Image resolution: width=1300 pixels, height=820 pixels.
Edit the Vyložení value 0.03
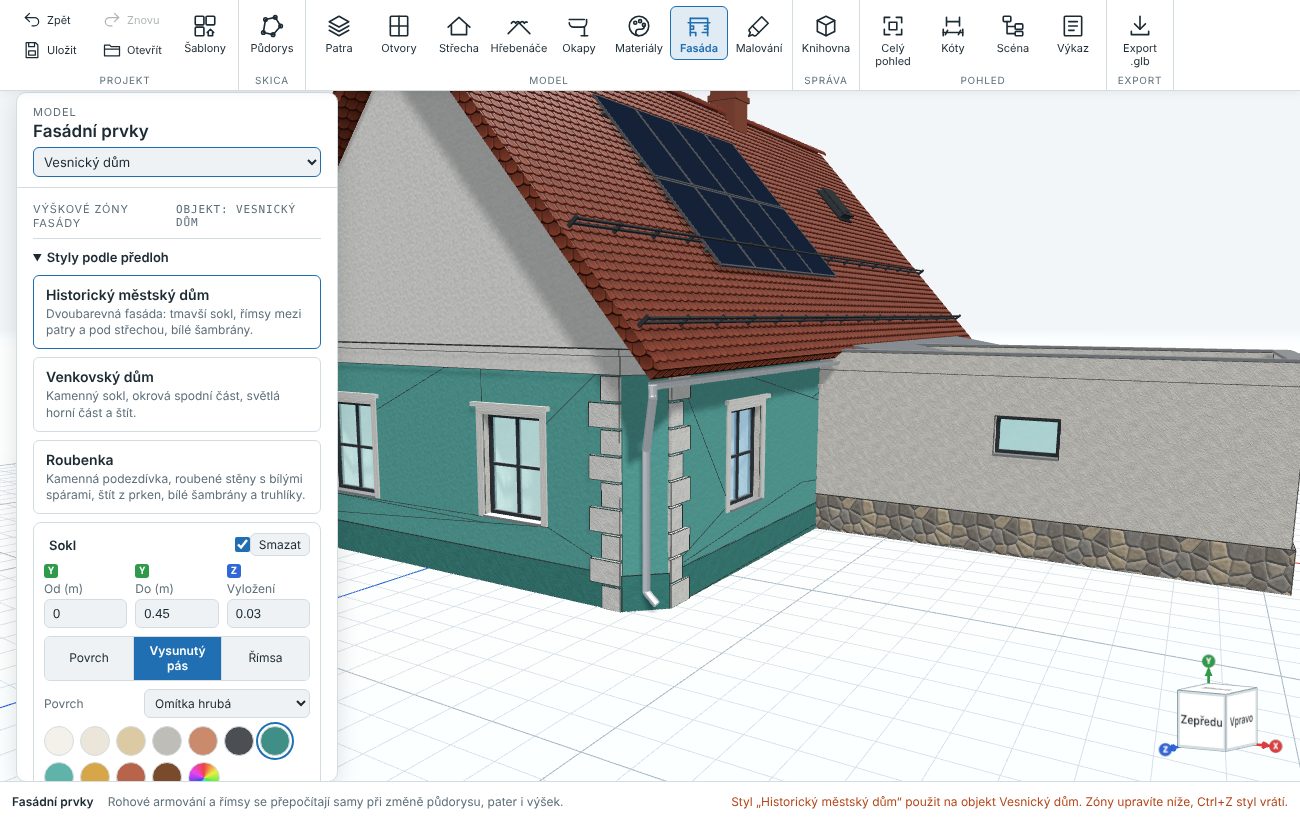click(269, 613)
